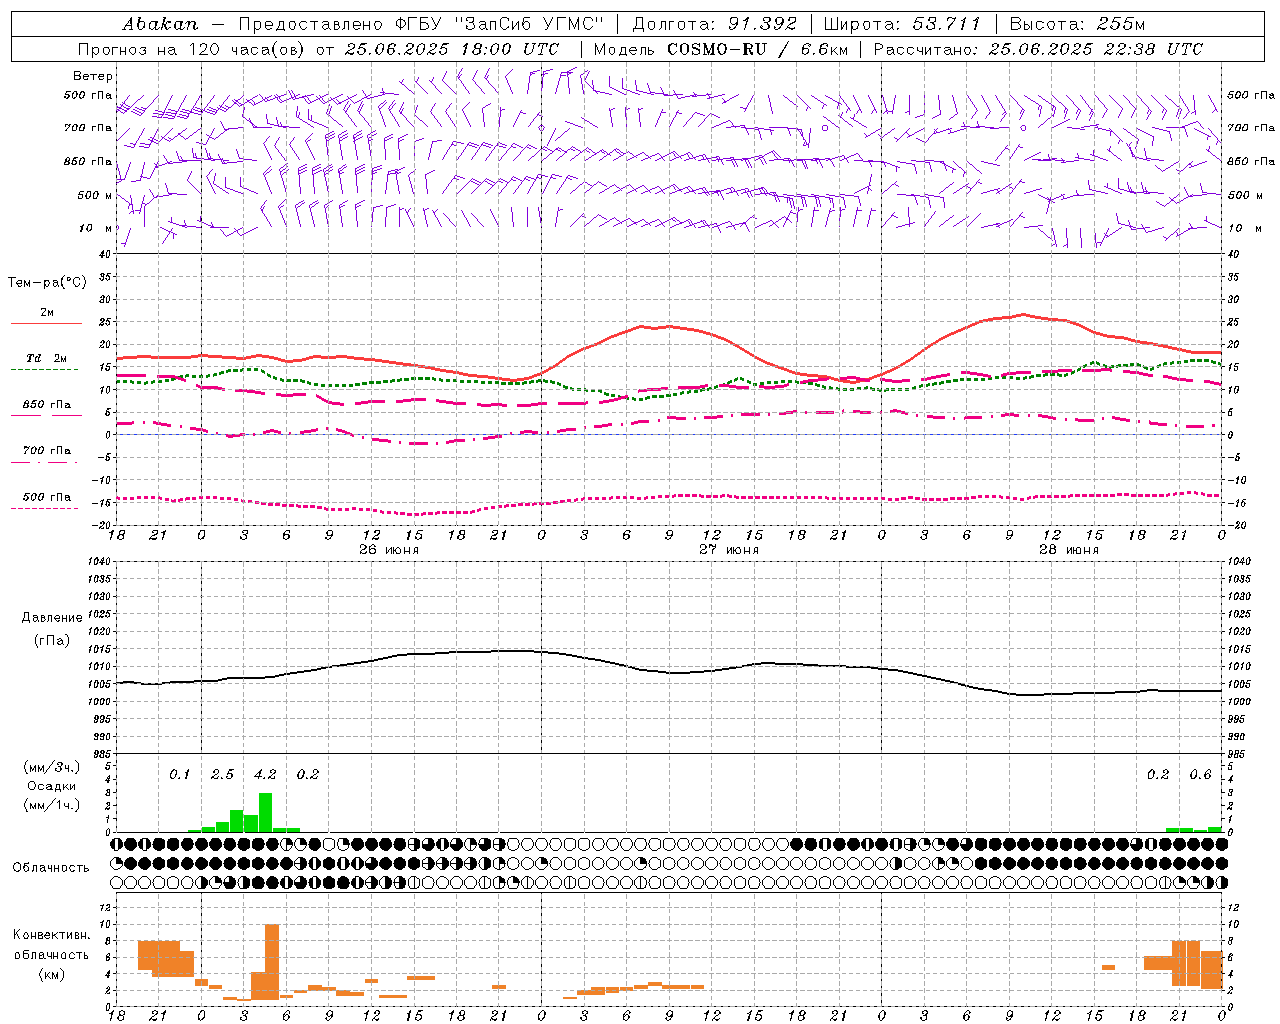
Task: Click the (мм/1ч.) precipitation unit label
Action: [x=51, y=805]
